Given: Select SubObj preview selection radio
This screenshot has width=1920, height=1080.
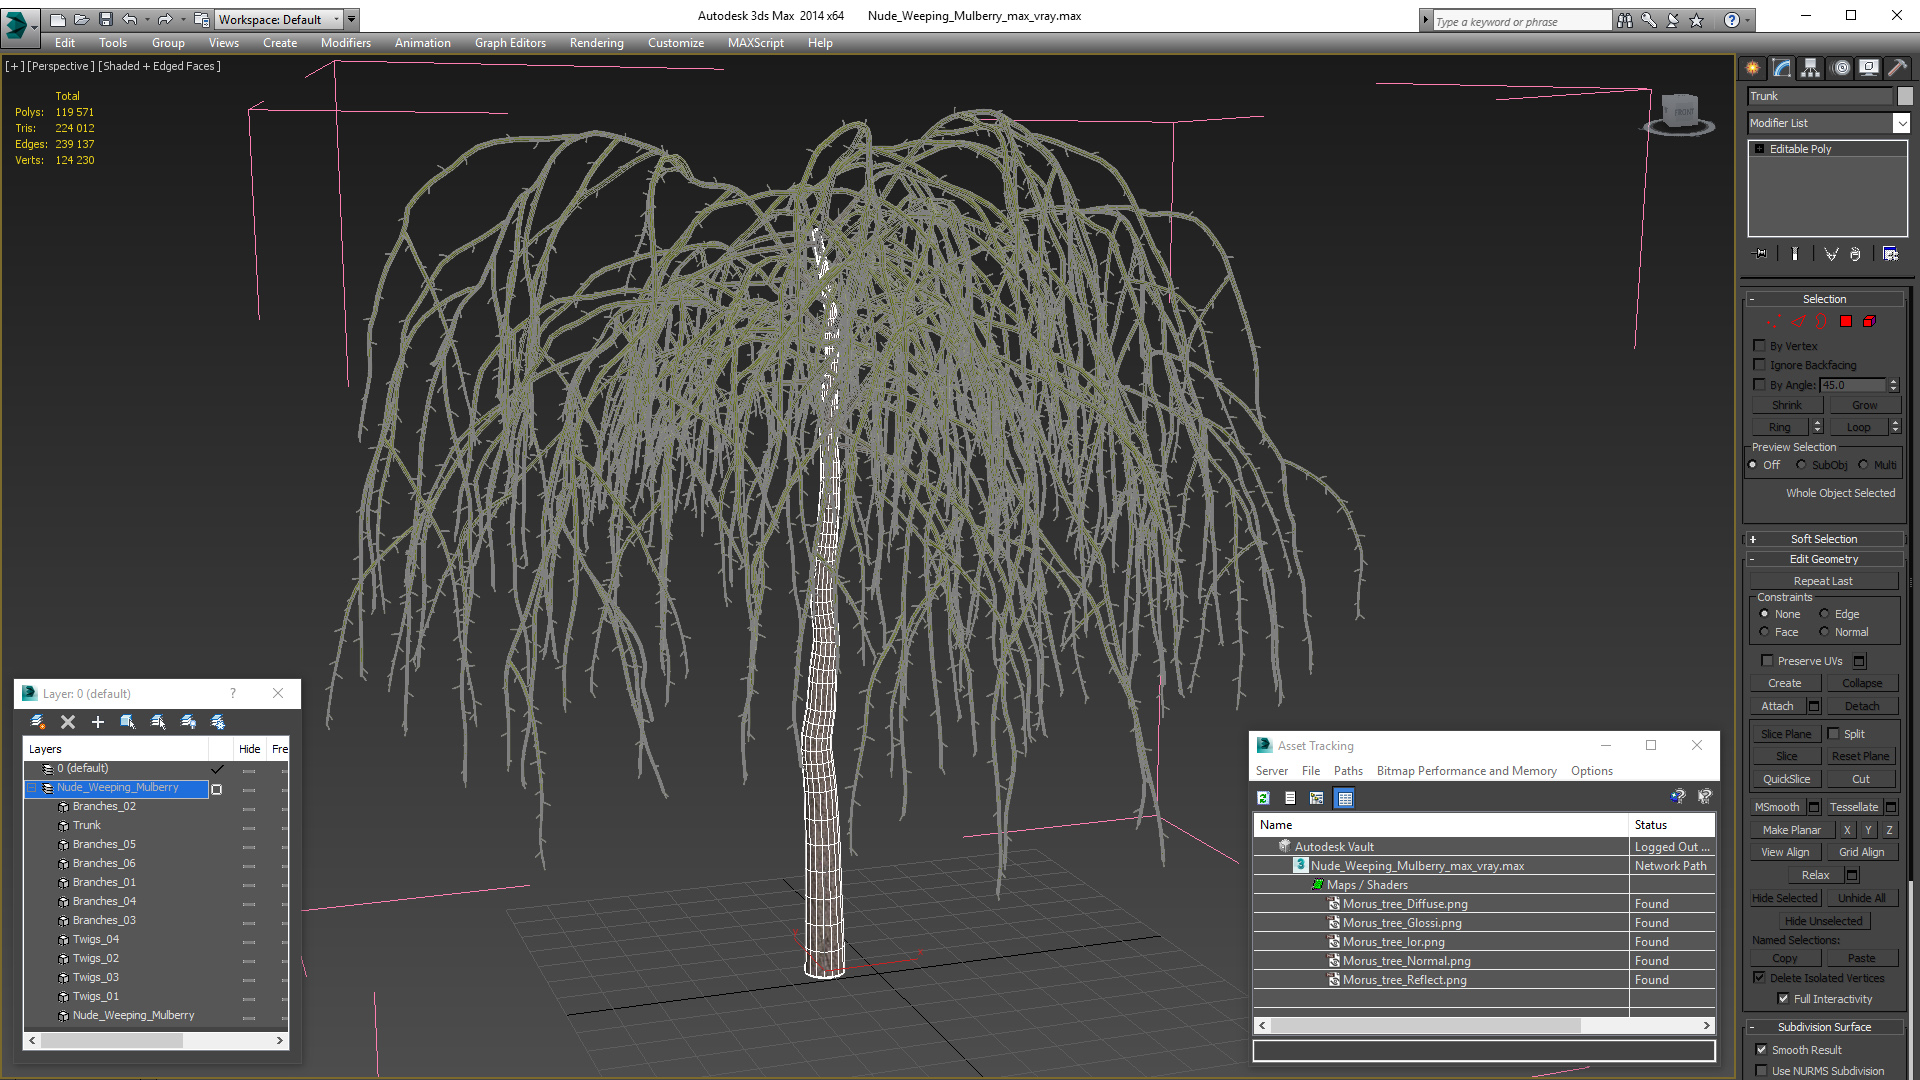Looking at the screenshot, I should [x=1801, y=465].
